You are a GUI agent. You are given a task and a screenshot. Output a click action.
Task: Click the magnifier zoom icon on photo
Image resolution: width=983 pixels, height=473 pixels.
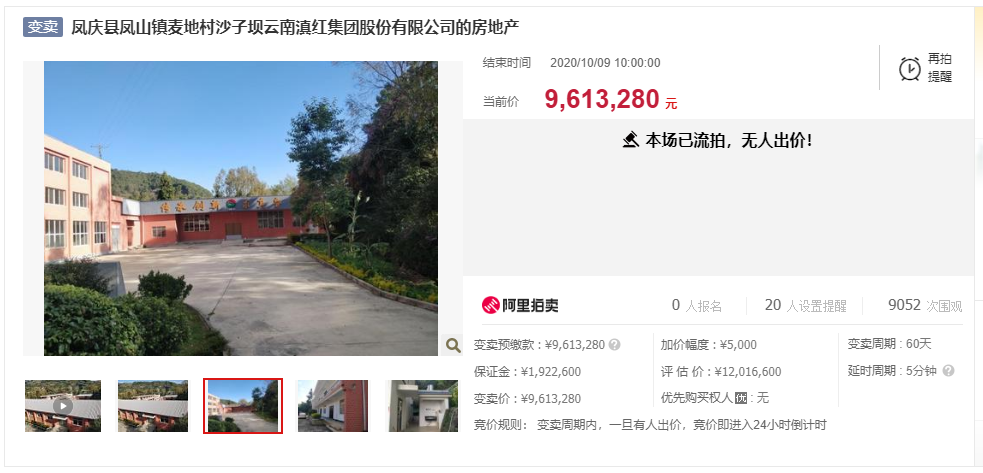[x=453, y=344]
